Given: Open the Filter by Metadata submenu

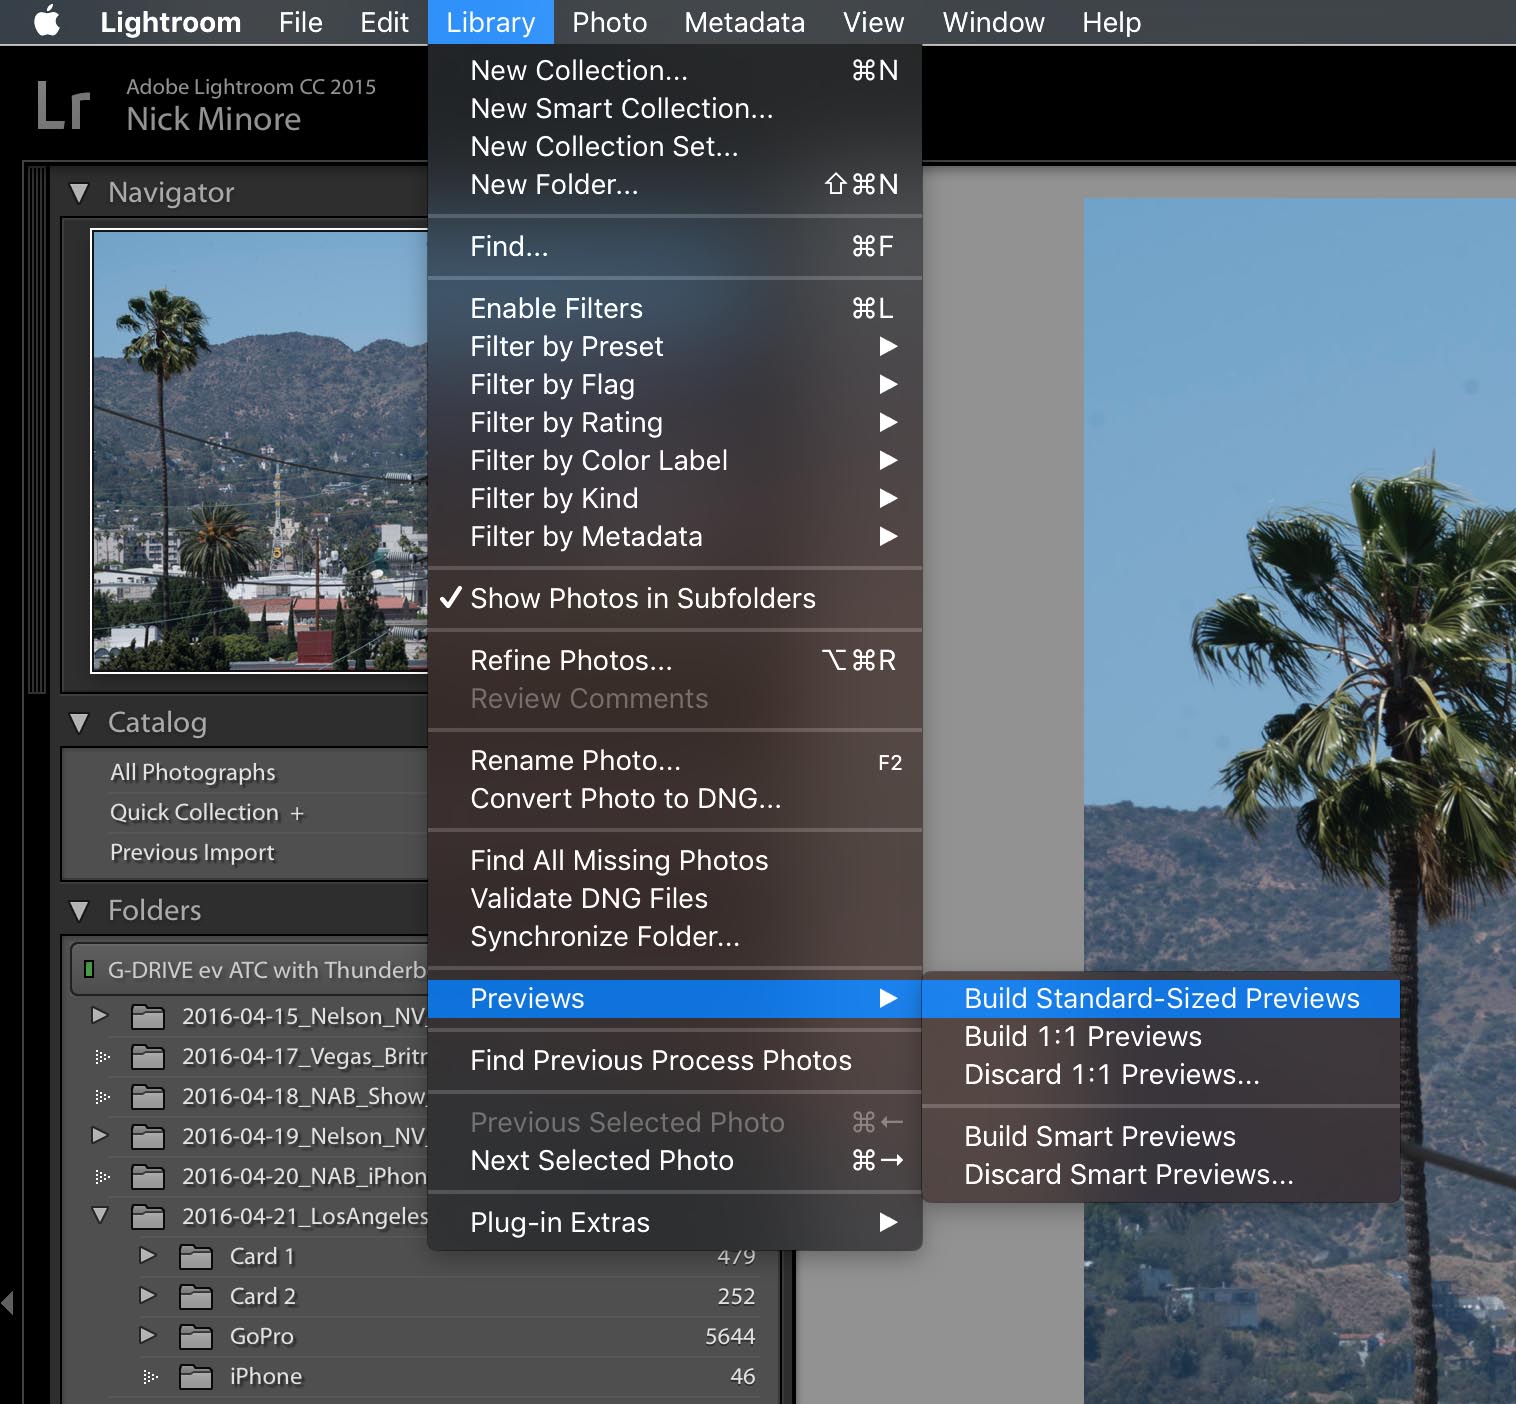Looking at the screenshot, I should tap(675, 536).
